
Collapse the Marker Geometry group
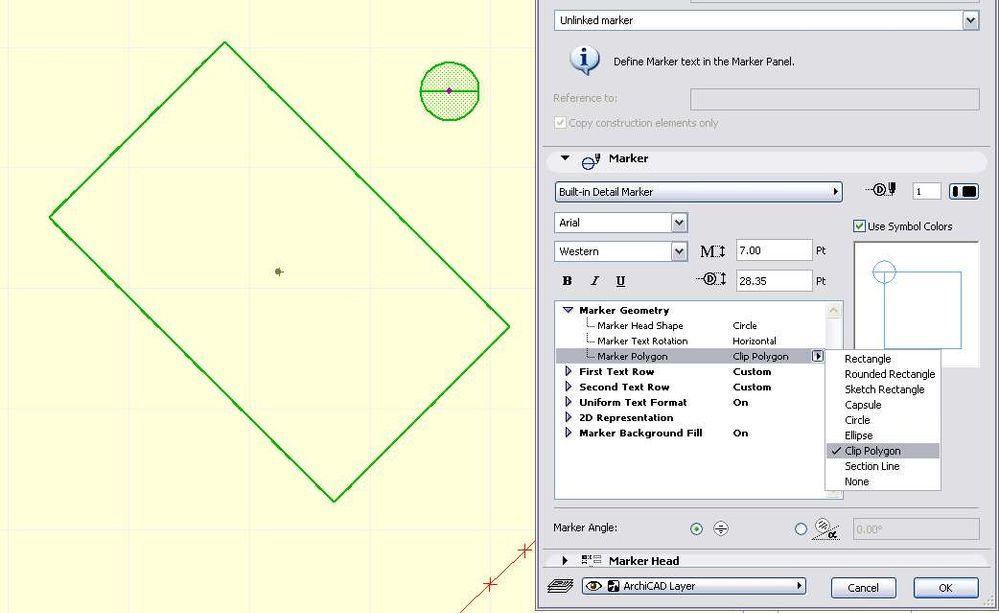[568, 310]
